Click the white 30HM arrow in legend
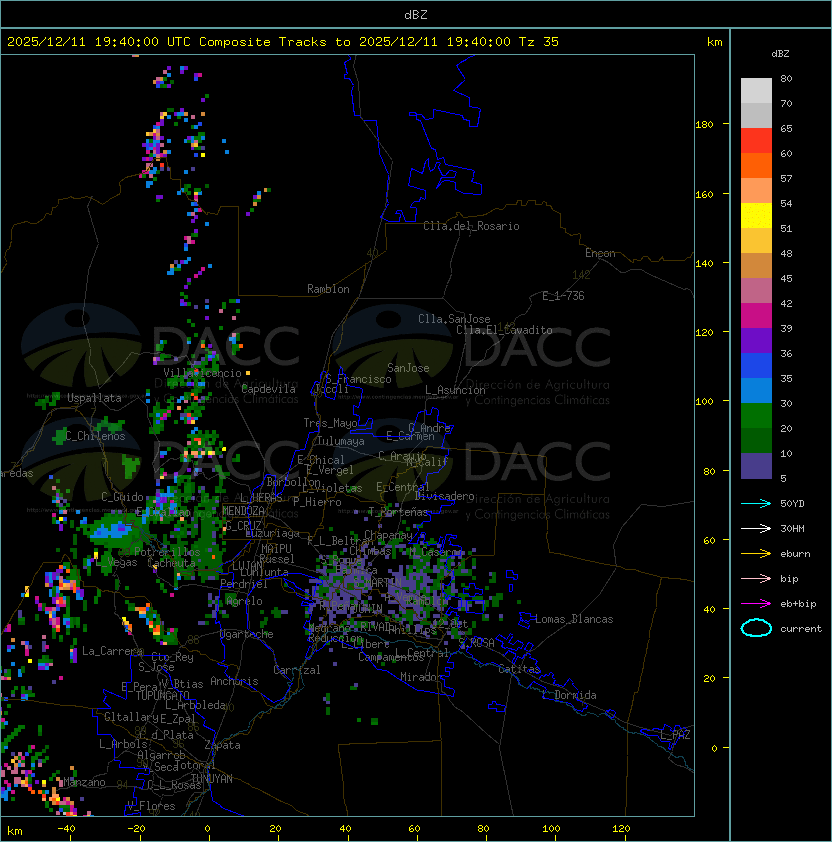Screen dimensions: 832x842 tap(756, 529)
